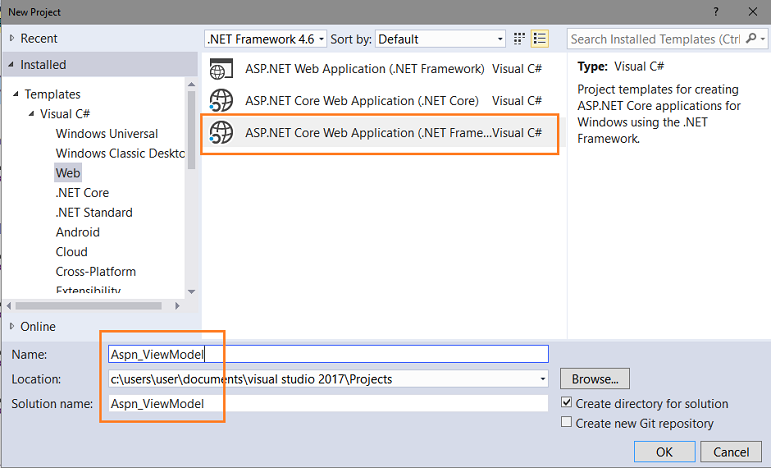Click the tree scrollbar up arrow

pyautogui.click(x=191, y=85)
